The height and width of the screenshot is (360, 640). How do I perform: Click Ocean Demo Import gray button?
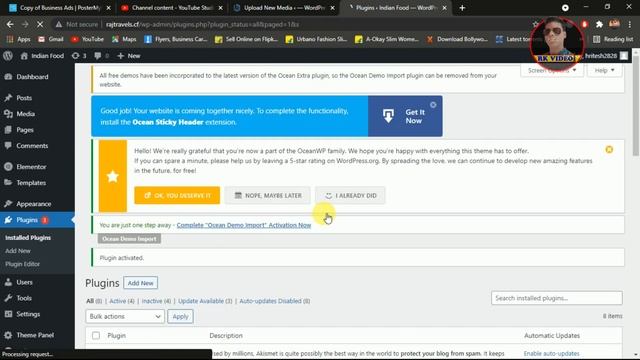(129, 239)
